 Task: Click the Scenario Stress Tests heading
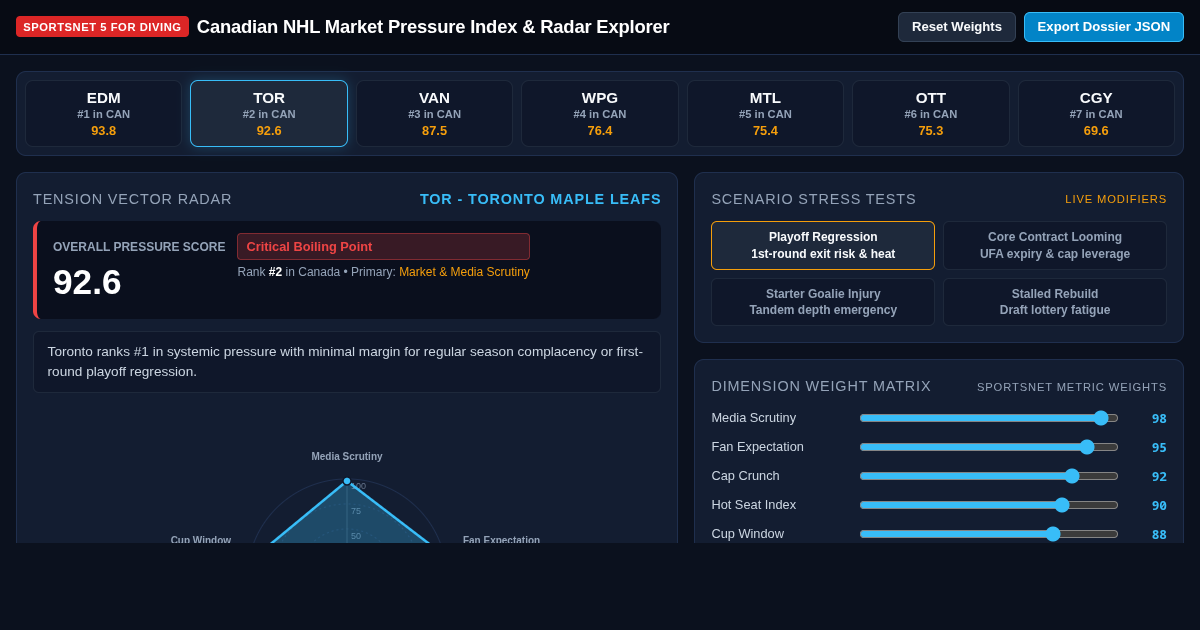click(x=814, y=199)
